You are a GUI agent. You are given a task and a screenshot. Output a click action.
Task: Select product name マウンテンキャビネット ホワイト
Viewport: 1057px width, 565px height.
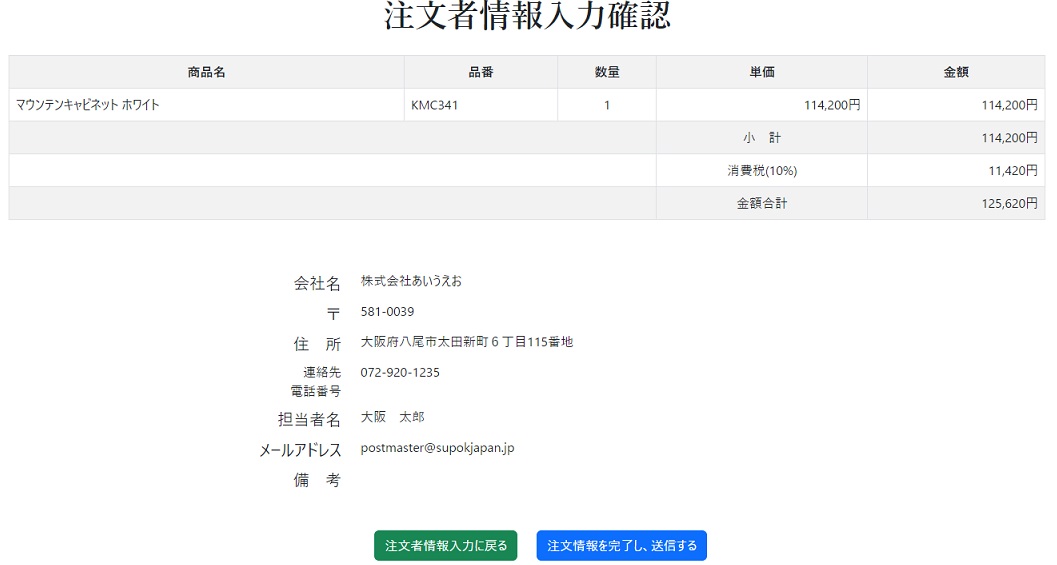[x=88, y=105]
